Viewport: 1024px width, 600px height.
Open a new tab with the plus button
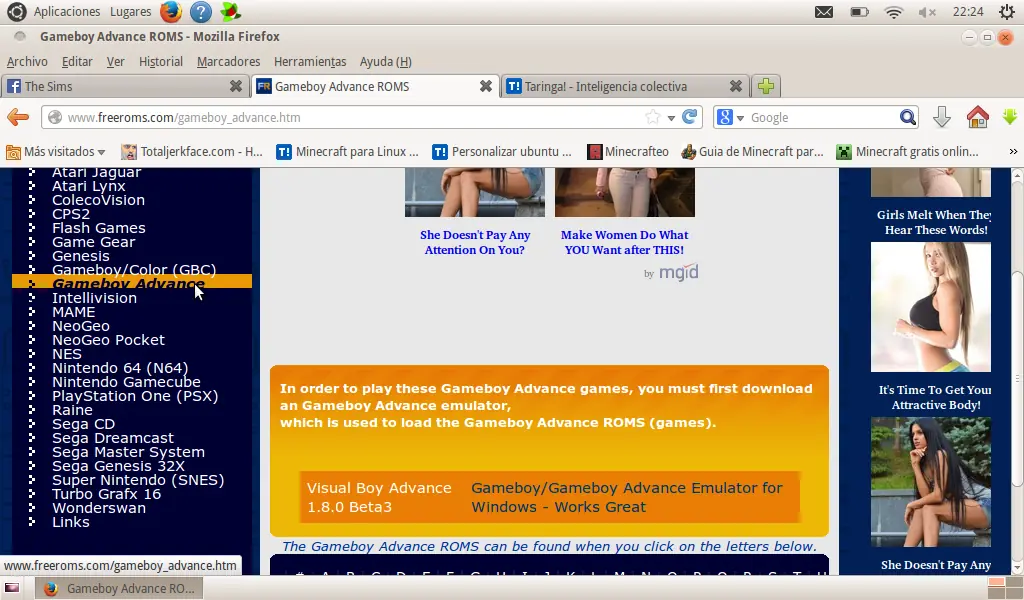coord(766,86)
